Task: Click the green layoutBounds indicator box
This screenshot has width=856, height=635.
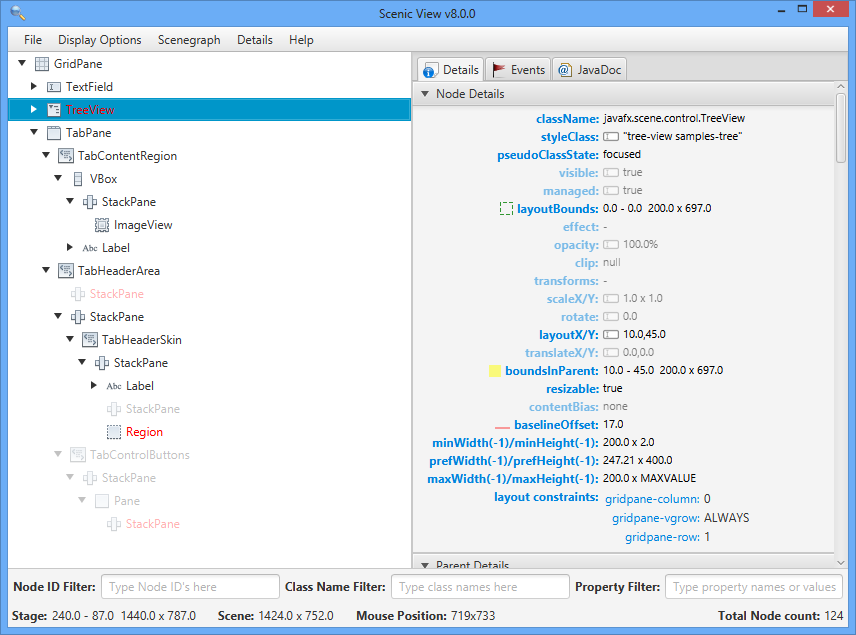Action: pyautogui.click(x=506, y=209)
